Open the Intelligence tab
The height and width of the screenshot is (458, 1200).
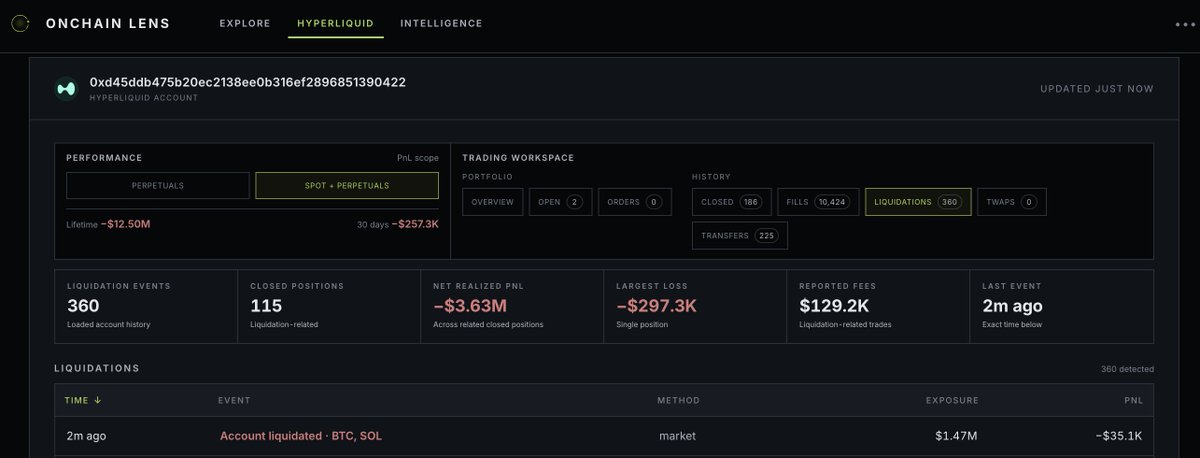coord(441,23)
